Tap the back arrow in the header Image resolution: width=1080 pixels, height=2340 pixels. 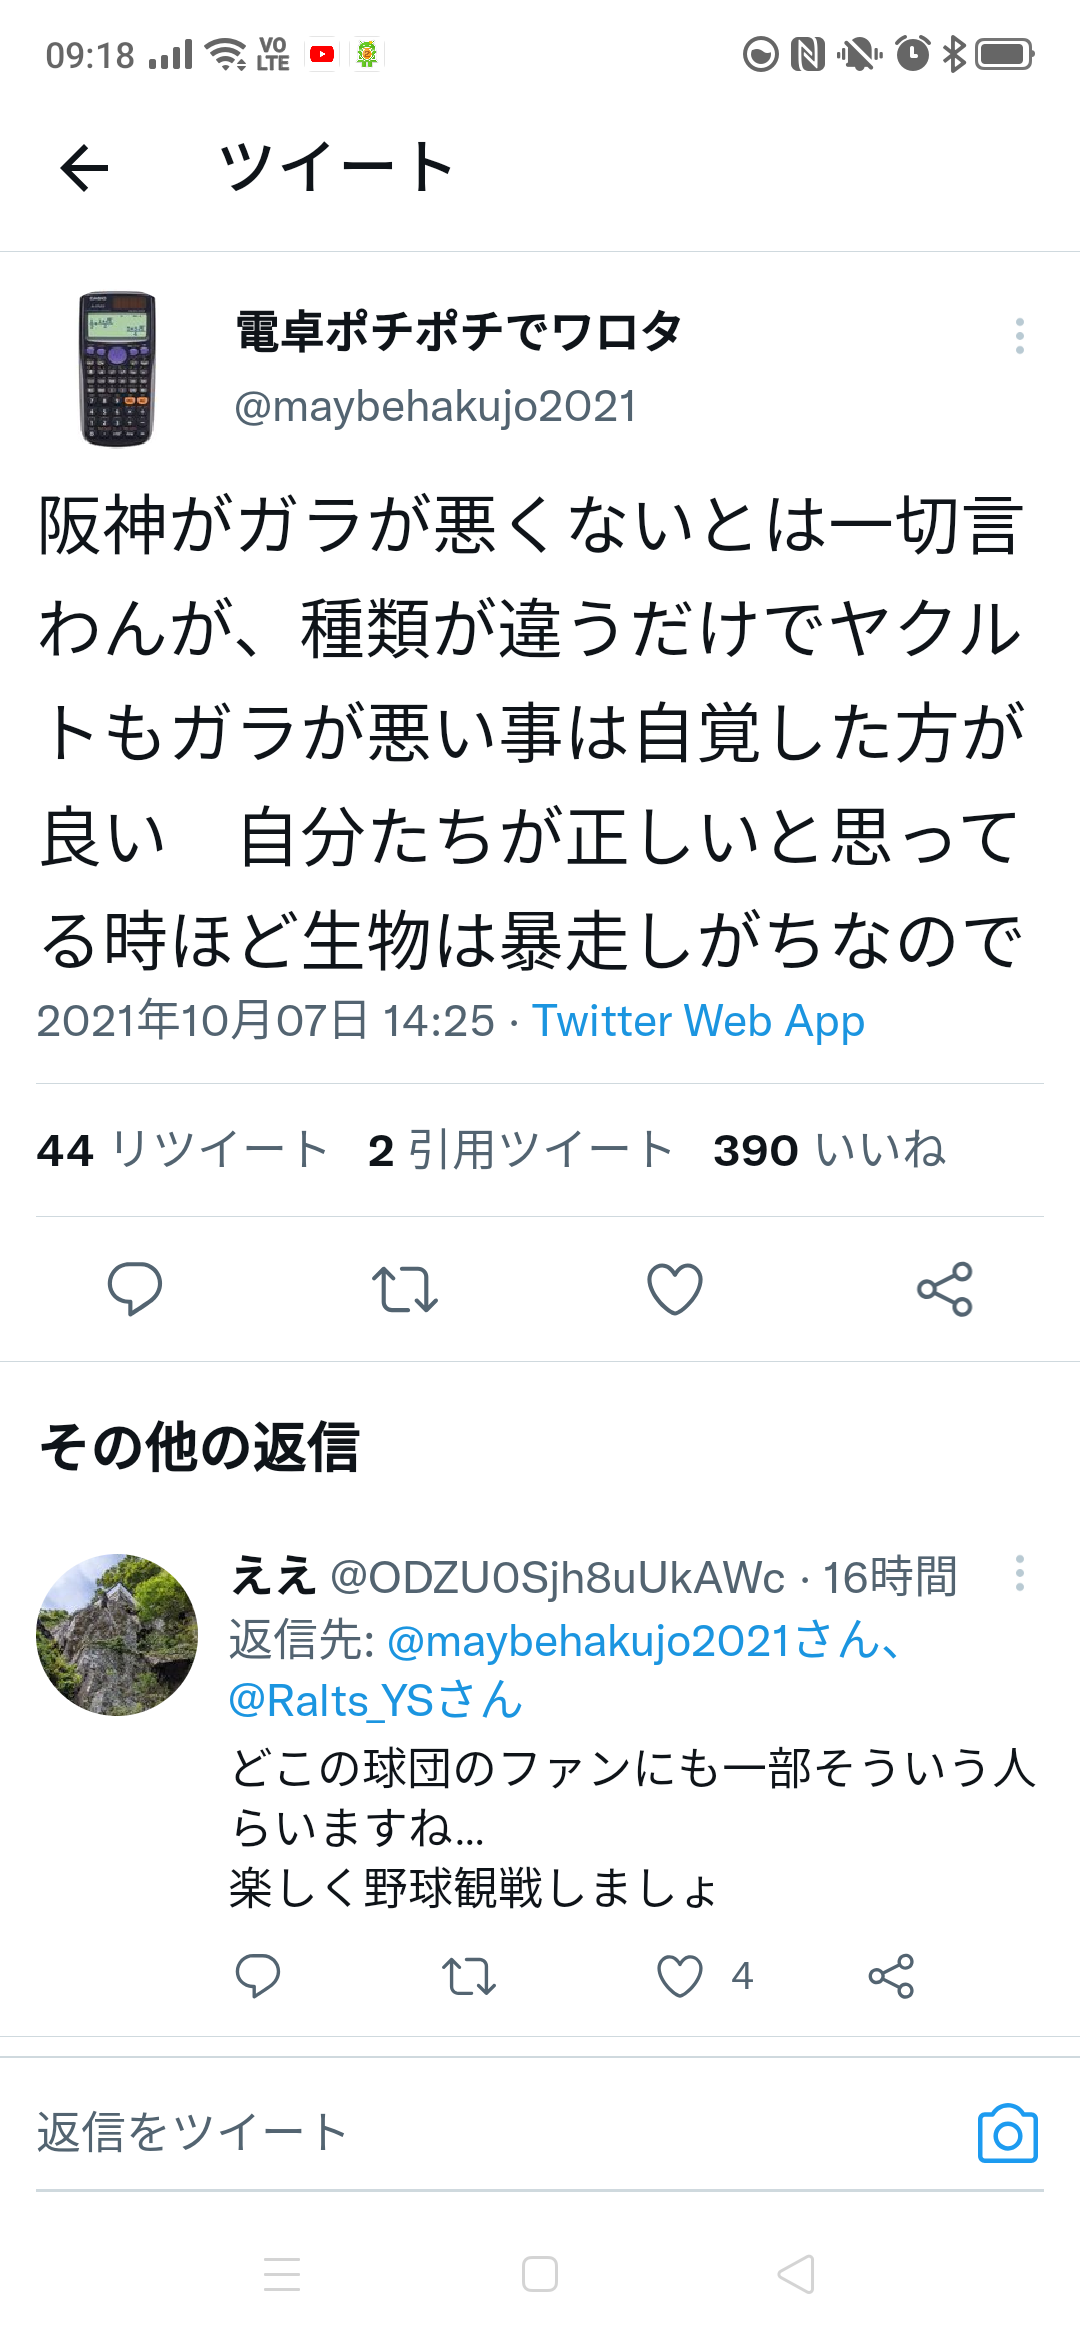tap(84, 167)
